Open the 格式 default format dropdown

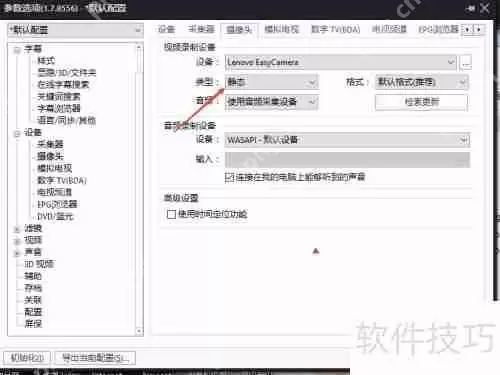coord(422,82)
